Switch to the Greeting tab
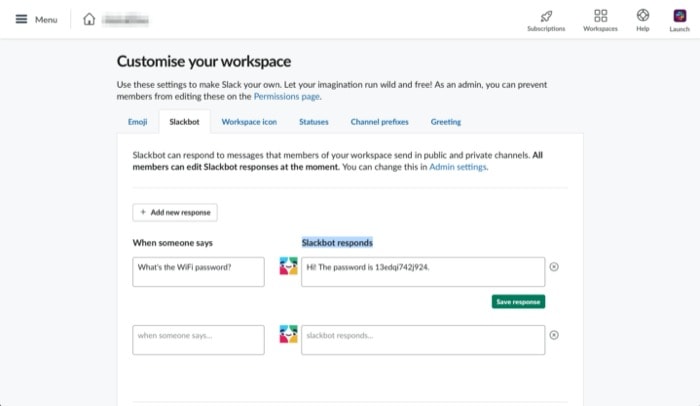 pos(446,122)
